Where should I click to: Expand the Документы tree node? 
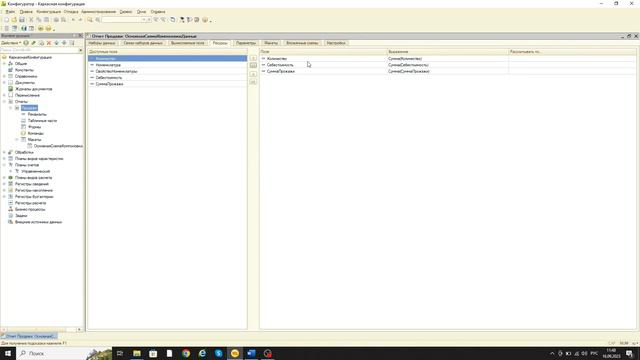click(x=4, y=82)
